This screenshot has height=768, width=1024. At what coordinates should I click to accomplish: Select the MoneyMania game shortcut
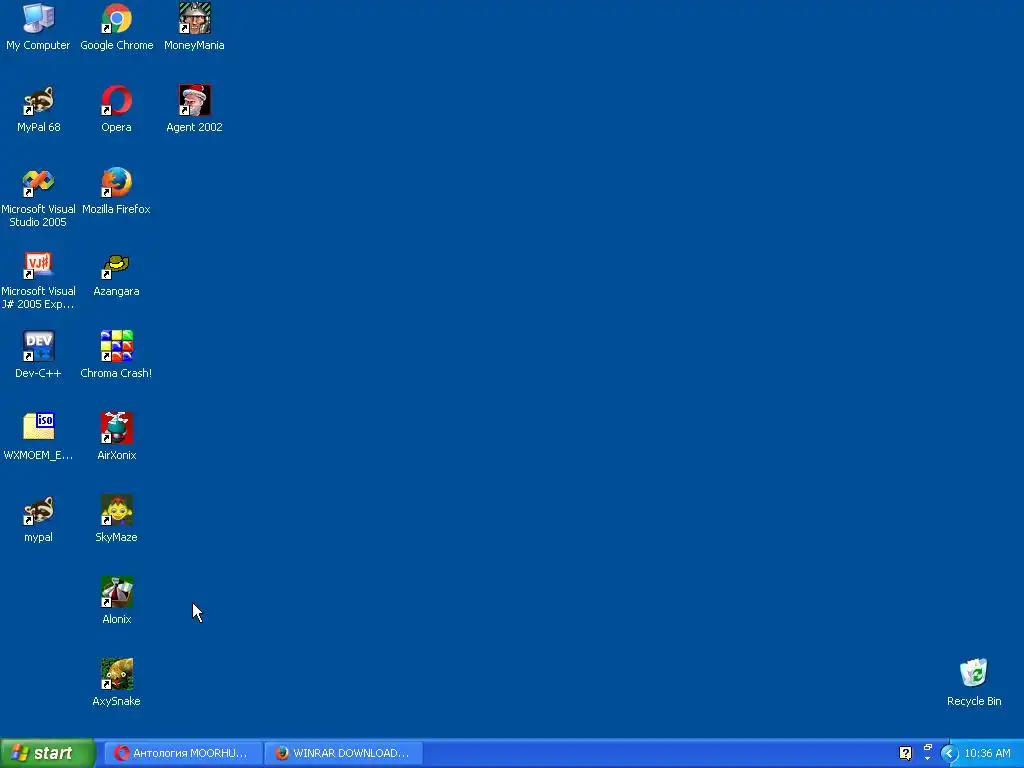tap(194, 27)
